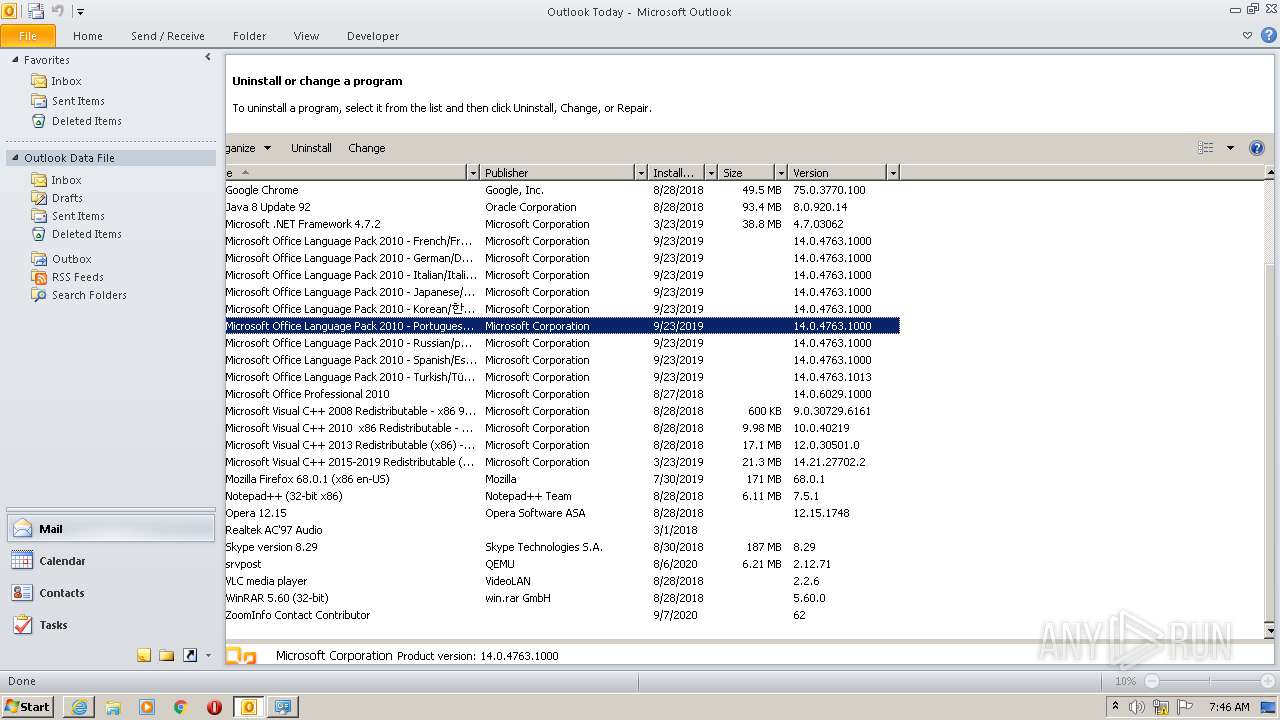This screenshot has height=720, width=1280.
Task: Change the view with the view icon
Action: pyautogui.click(x=1206, y=148)
